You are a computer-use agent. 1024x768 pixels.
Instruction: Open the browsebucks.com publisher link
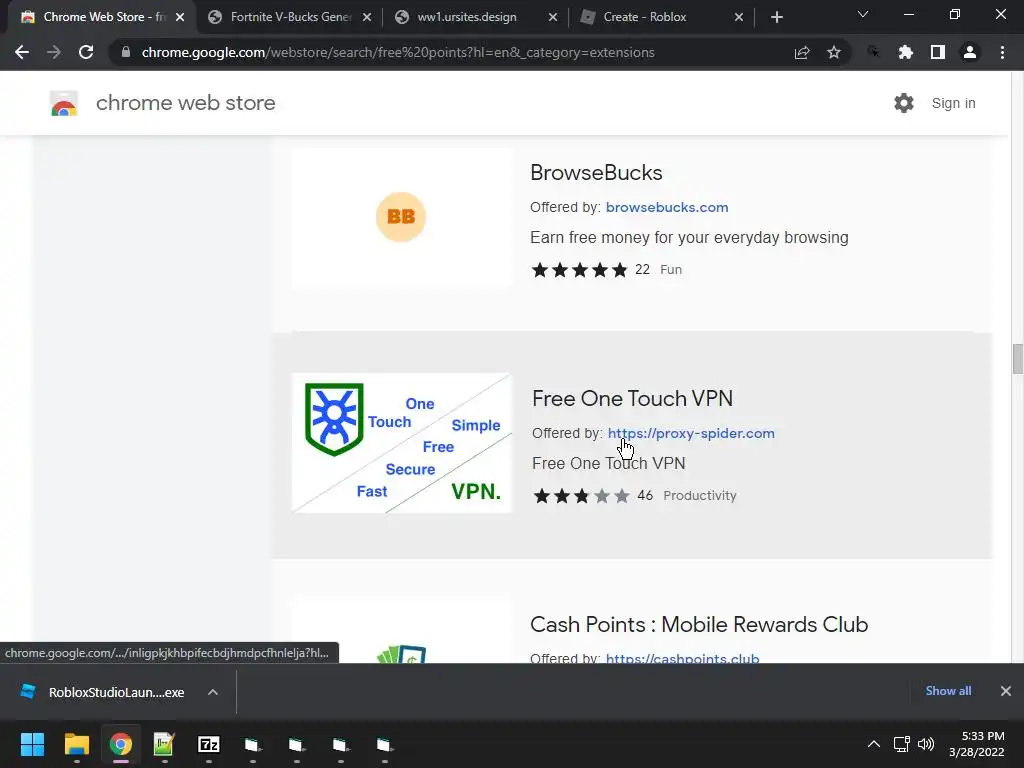(x=667, y=207)
